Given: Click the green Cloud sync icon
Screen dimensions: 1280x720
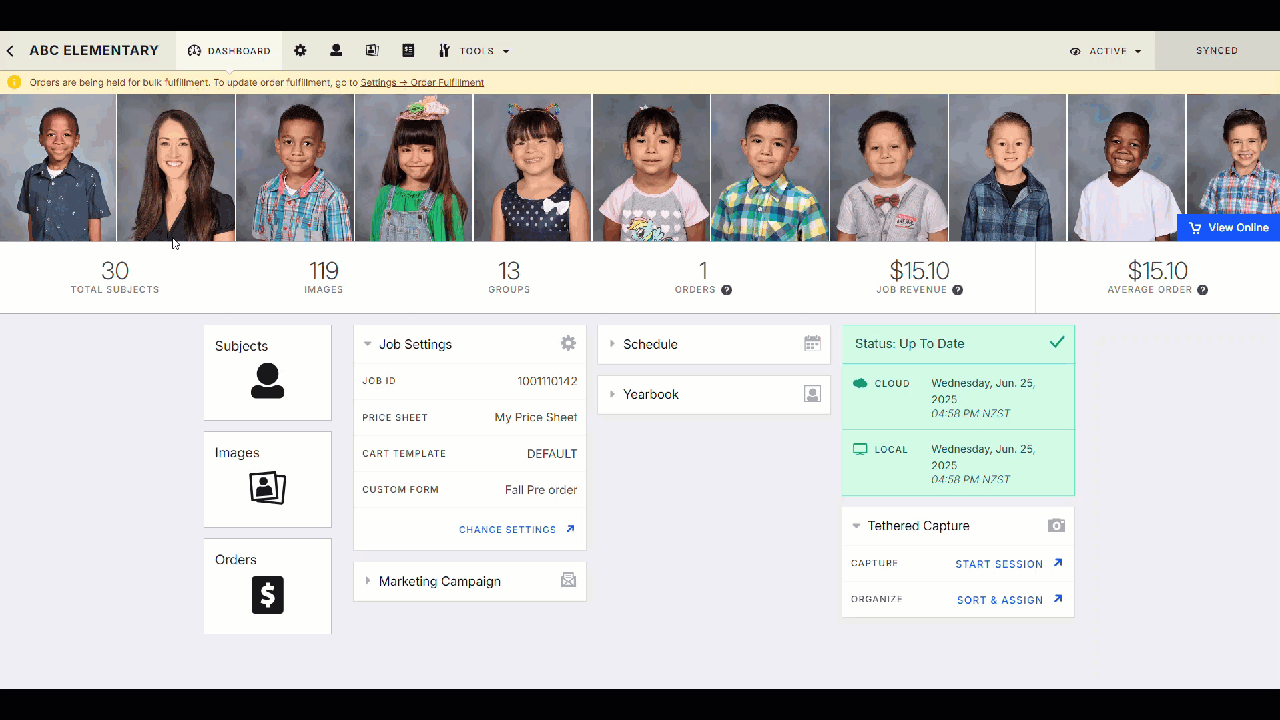Looking at the screenshot, I should pyautogui.click(x=860, y=383).
